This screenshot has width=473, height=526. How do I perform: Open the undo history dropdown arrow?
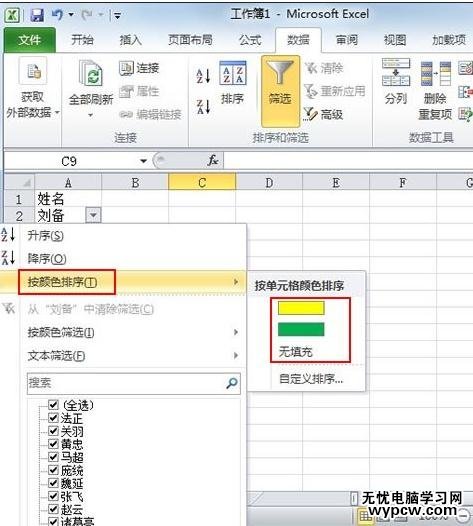pyautogui.click(x=71, y=15)
